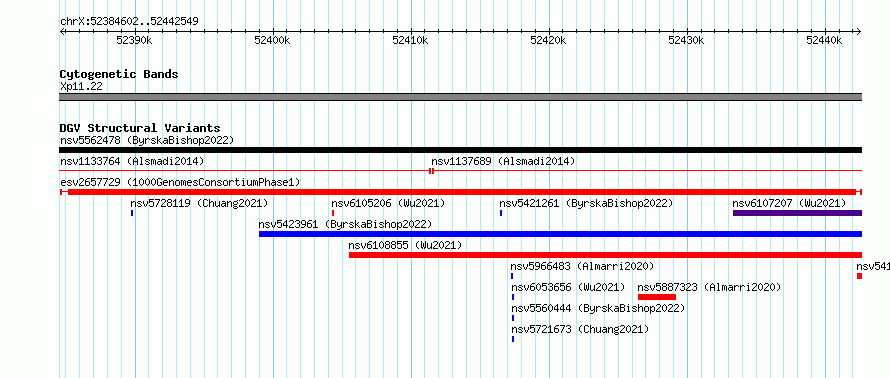This screenshot has width=890, height=378.
Task: Click the blue nsv6053656 variant tick
Action: coord(513,297)
